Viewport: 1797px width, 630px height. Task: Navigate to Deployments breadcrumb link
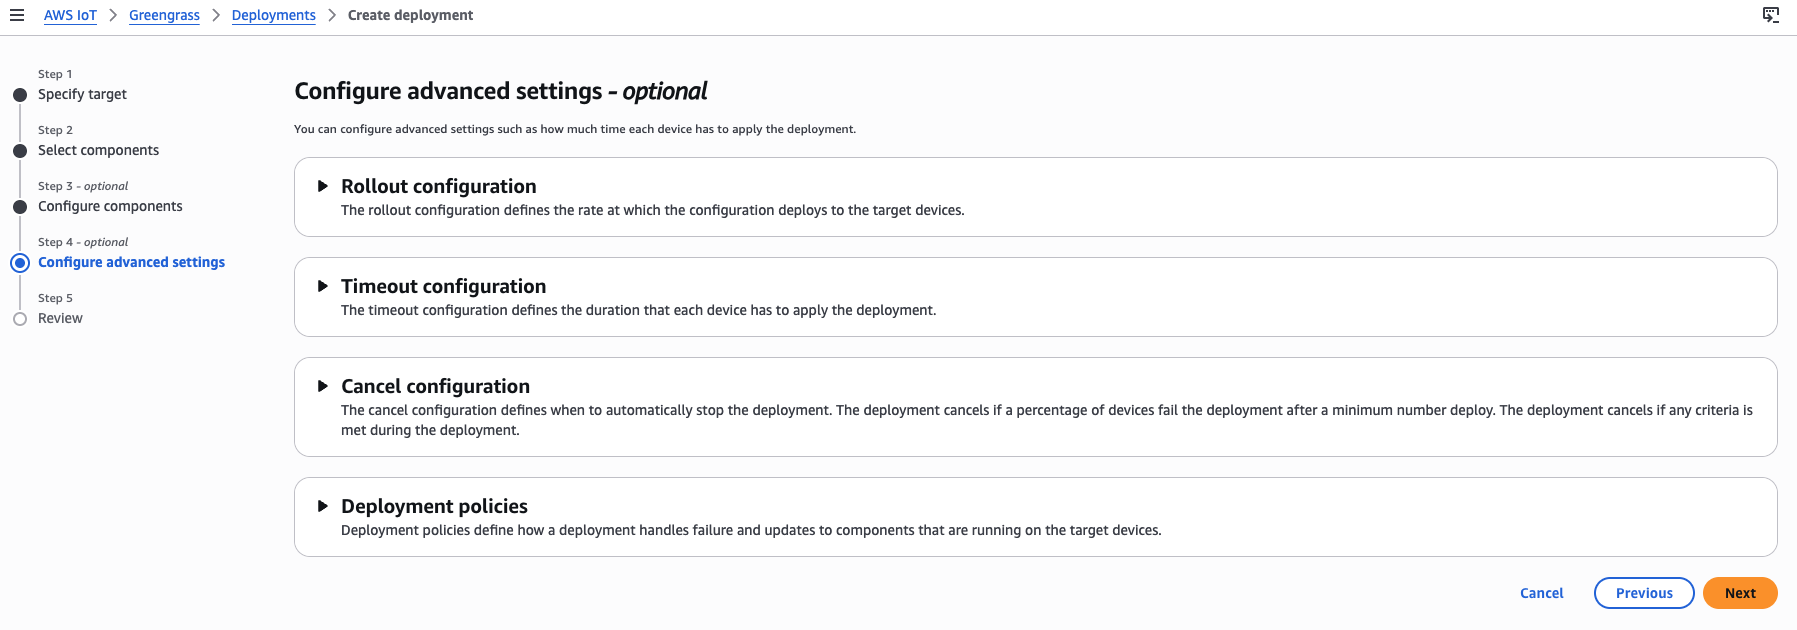point(273,15)
